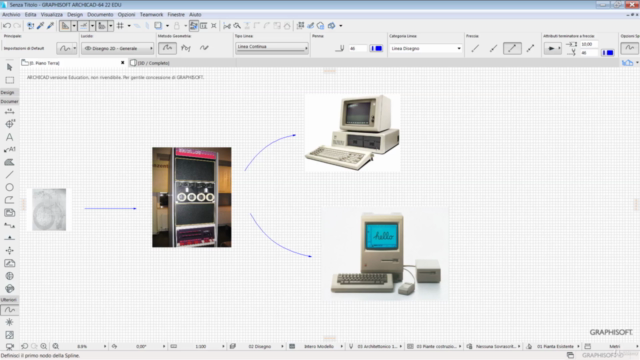
Task: Select the Dimension tool in toolbox
Action: coord(9,111)
